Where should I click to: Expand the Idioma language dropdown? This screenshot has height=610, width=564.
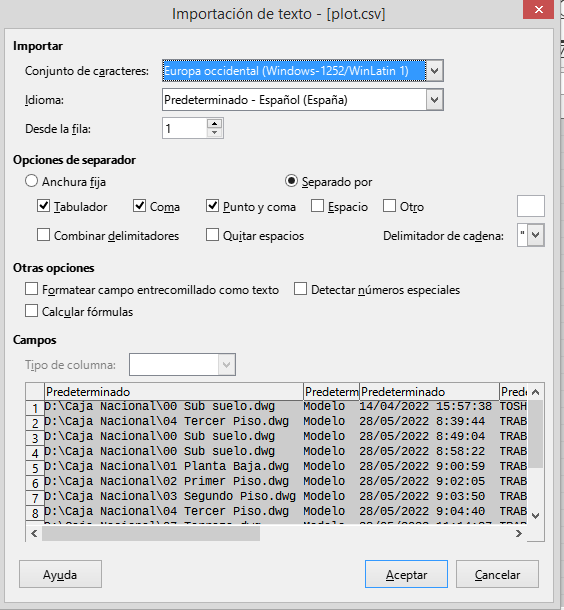pyautogui.click(x=435, y=100)
